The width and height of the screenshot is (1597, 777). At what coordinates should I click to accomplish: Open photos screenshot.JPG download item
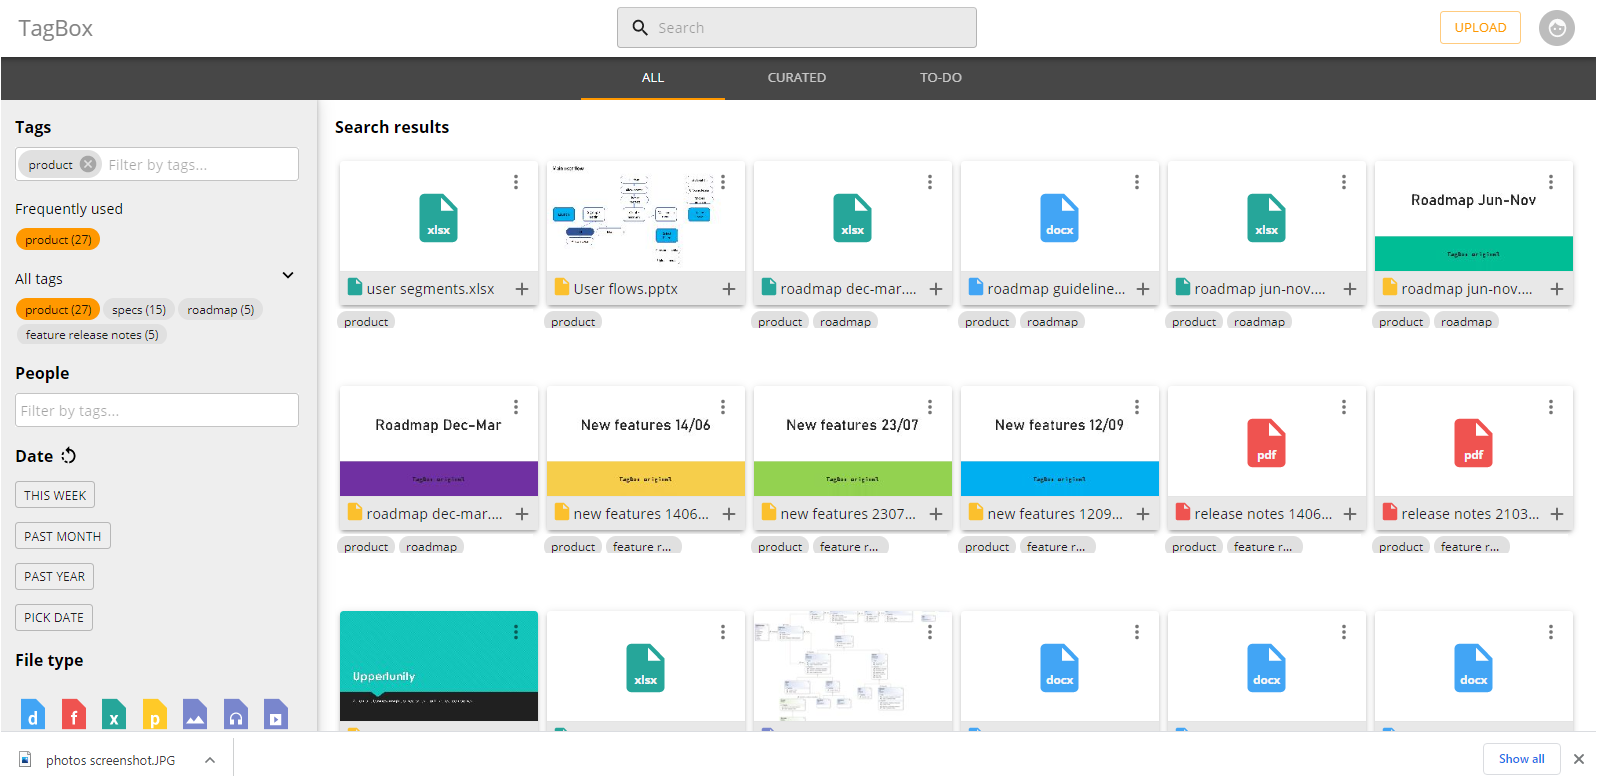[x=110, y=760]
